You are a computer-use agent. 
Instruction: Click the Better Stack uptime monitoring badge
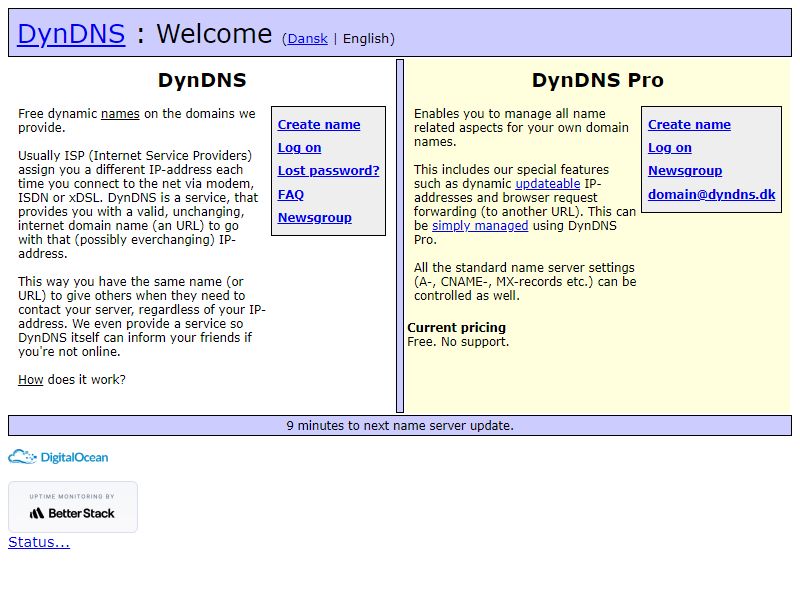pyautogui.click(x=73, y=507)
